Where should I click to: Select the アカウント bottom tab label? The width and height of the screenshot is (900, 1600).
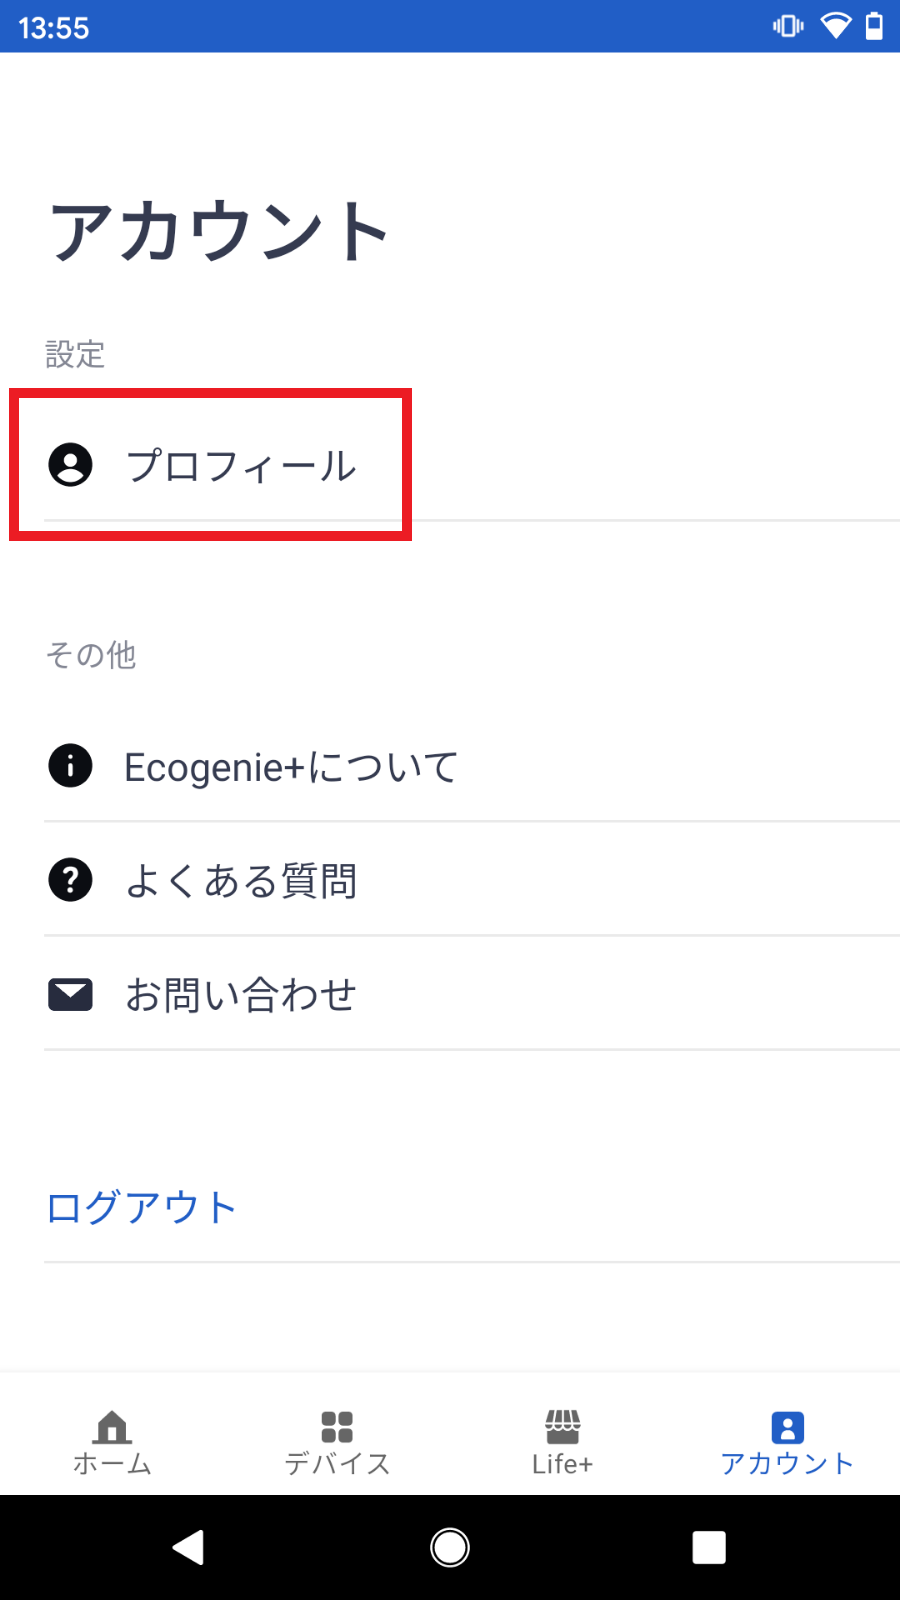787,1464
